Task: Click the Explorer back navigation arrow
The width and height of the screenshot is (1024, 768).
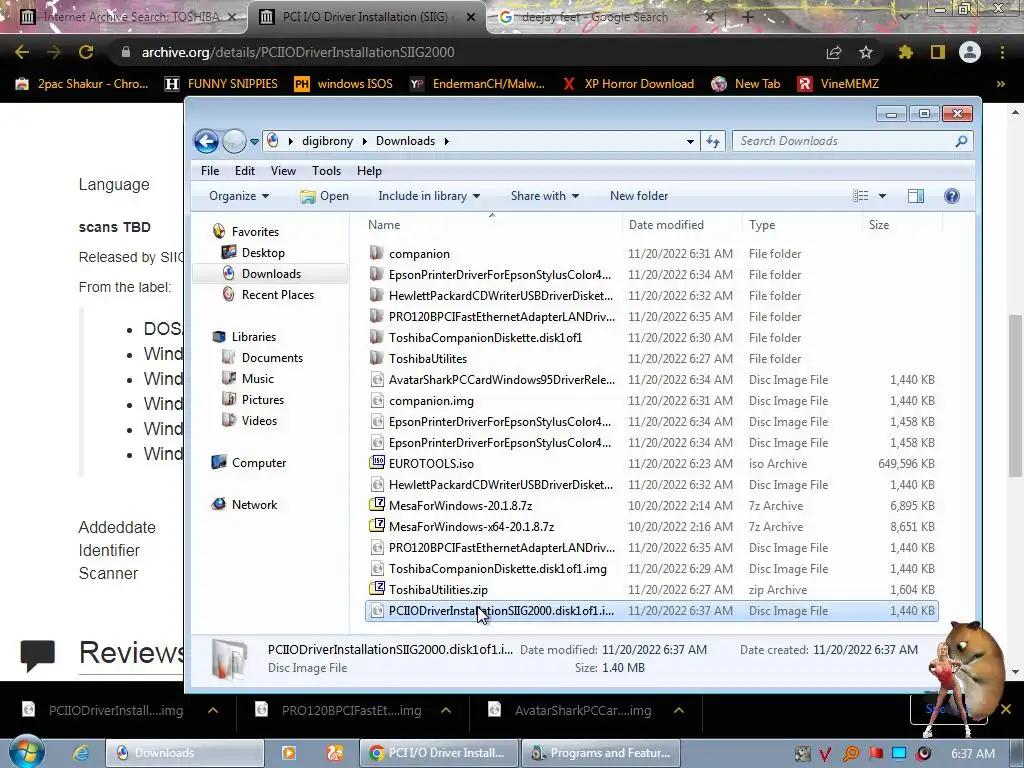Action: coord(206,141)
